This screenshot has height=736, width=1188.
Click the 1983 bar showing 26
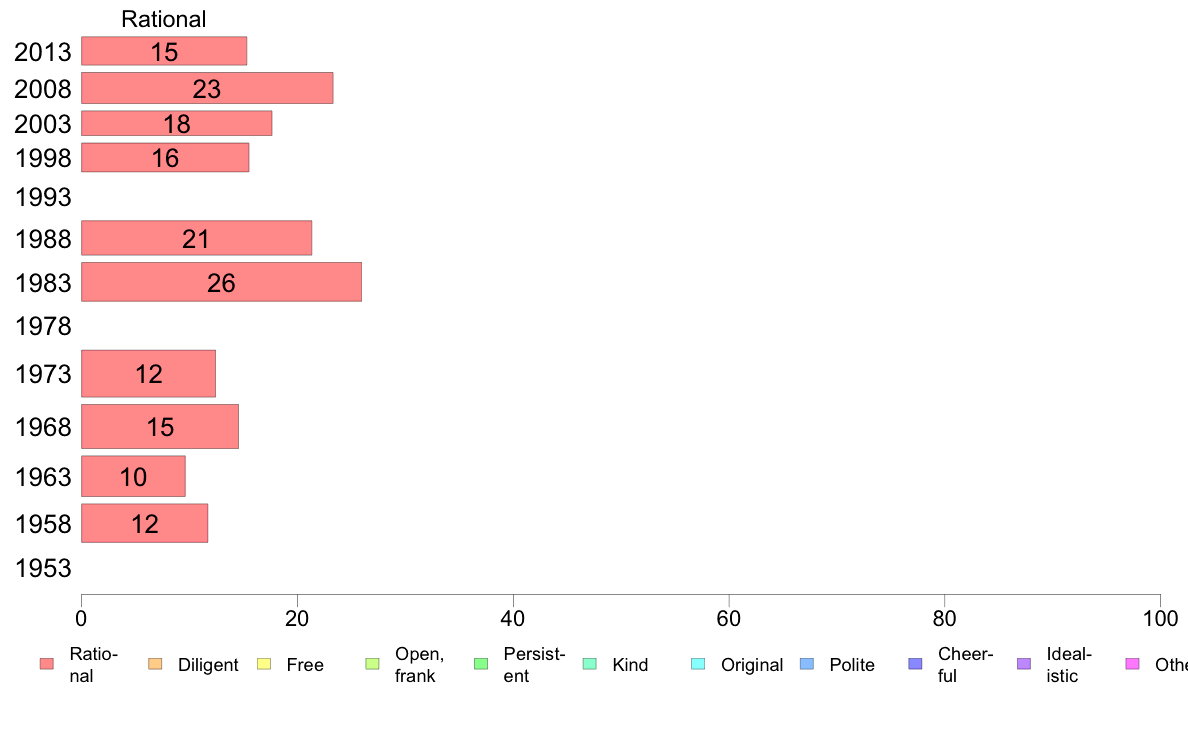[221, 282]
